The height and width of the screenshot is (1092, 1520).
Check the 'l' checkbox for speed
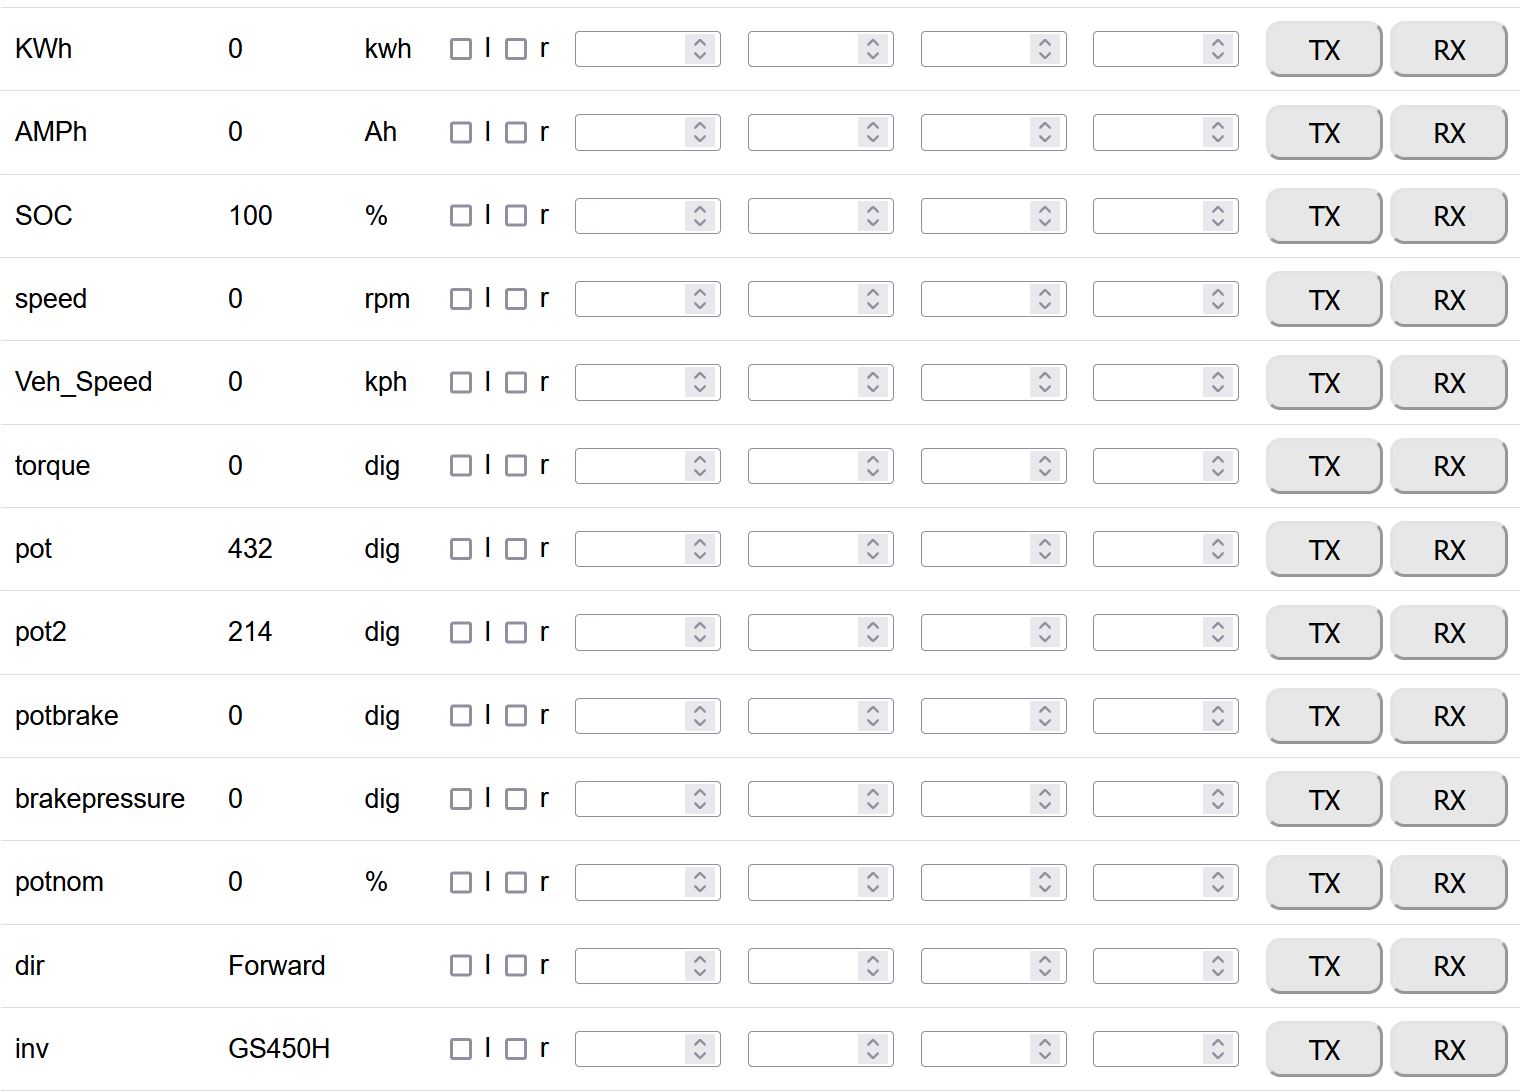point(461,299)
